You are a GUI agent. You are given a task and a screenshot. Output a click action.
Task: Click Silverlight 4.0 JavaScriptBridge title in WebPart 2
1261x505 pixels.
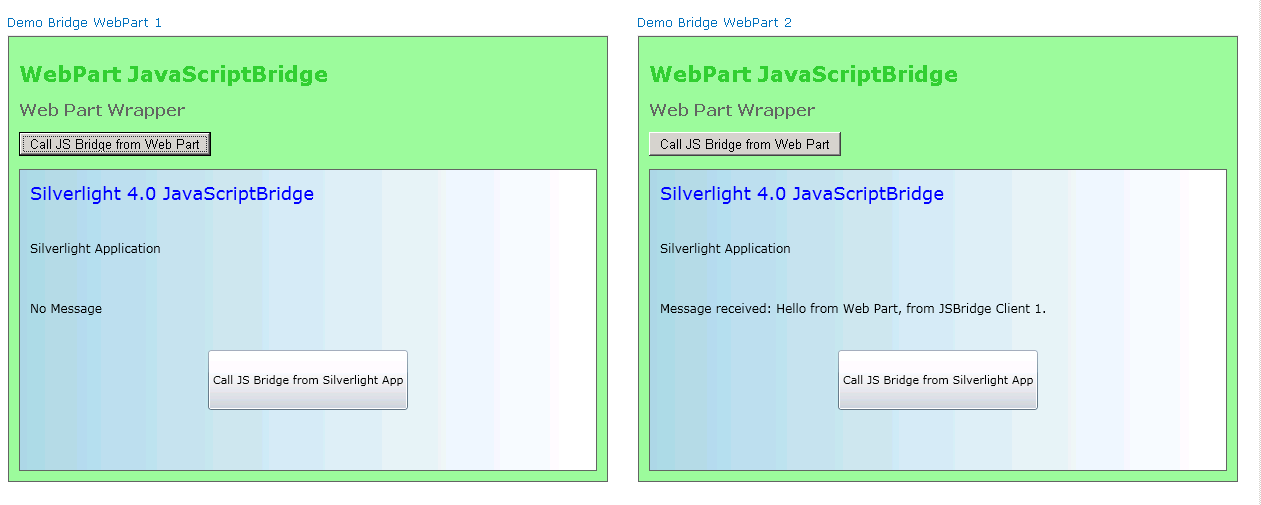click(802, 194)
